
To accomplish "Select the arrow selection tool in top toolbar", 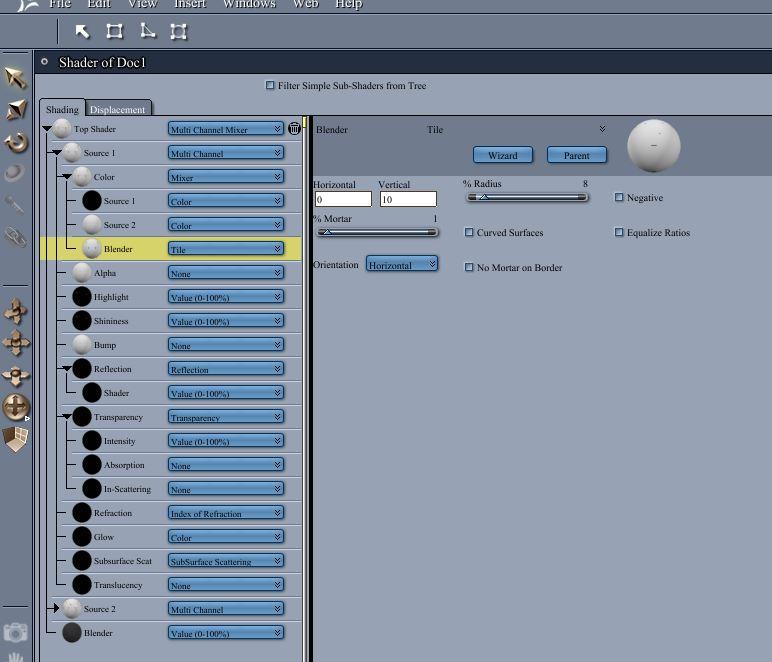I will coord(82,32).
